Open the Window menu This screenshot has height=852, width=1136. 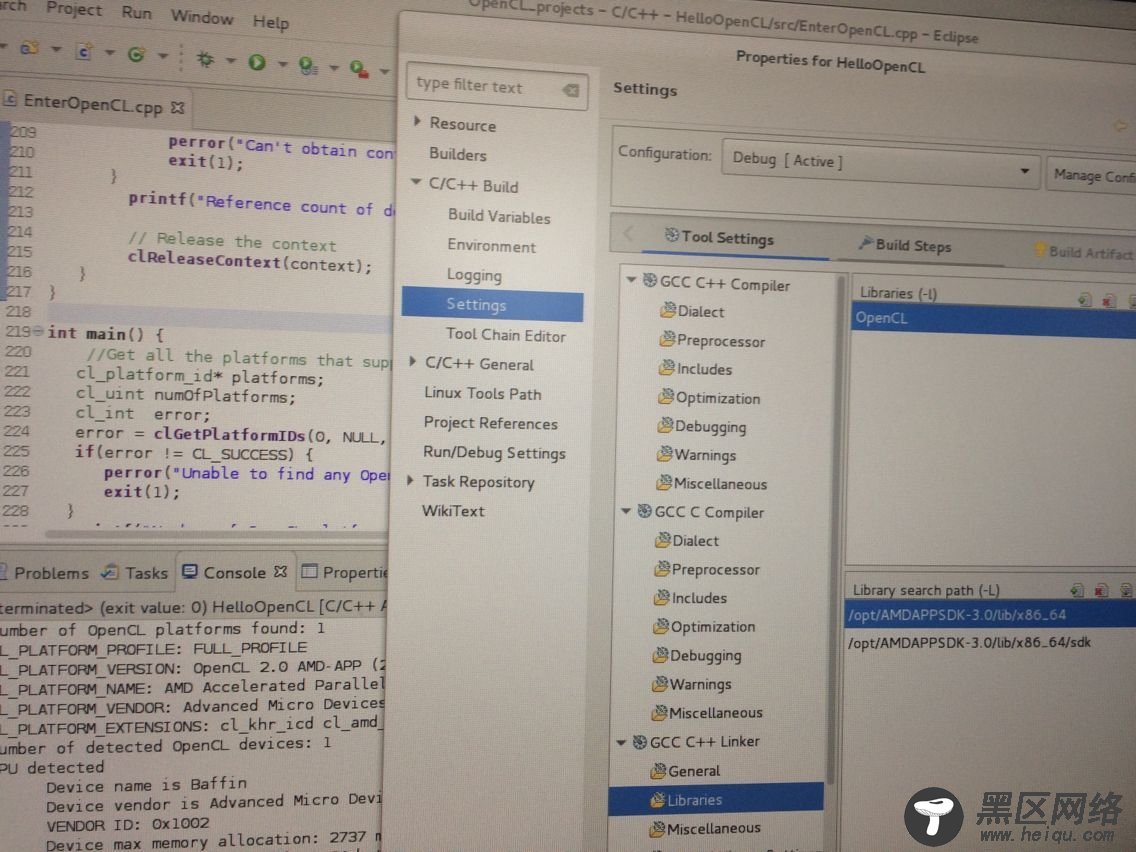pos(201,17)
